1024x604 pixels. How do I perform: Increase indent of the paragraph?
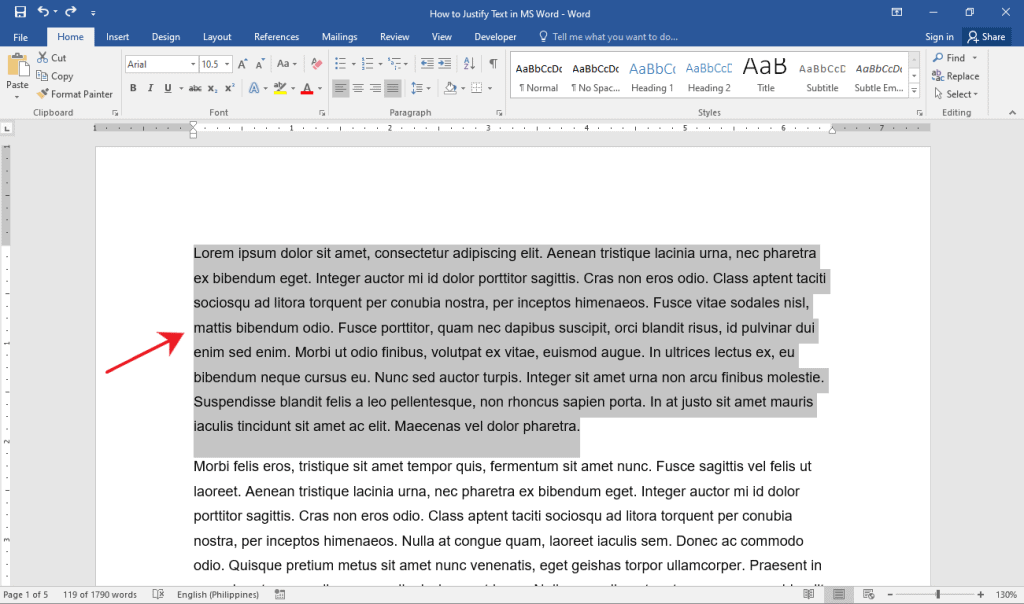point(443,63)
